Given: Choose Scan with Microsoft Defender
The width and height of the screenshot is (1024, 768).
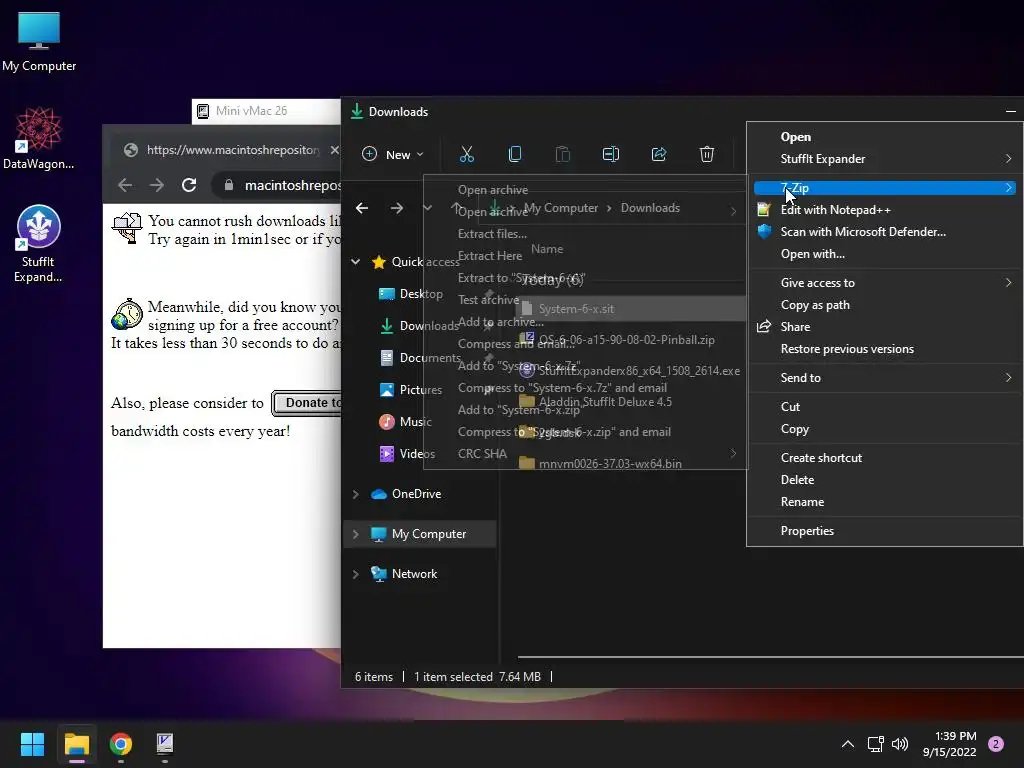Looking at the screenshot, I should point(884,232).
